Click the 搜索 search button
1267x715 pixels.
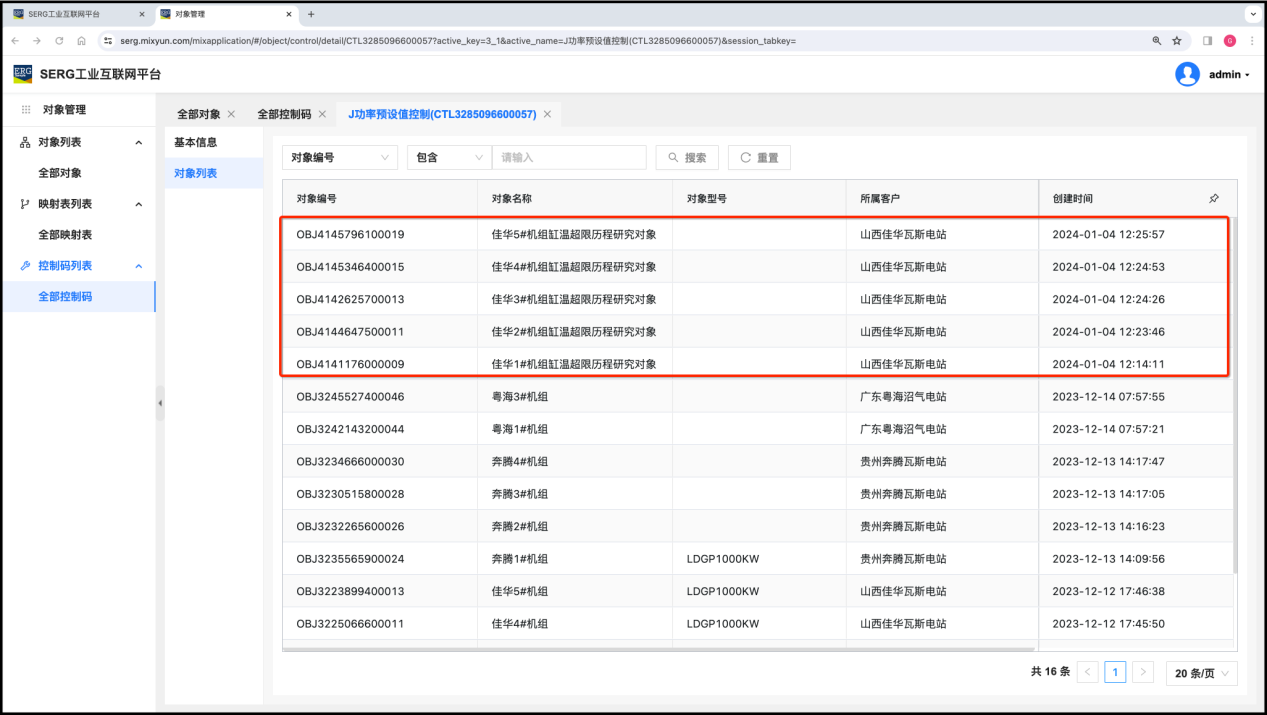click(x=686, y=158)
